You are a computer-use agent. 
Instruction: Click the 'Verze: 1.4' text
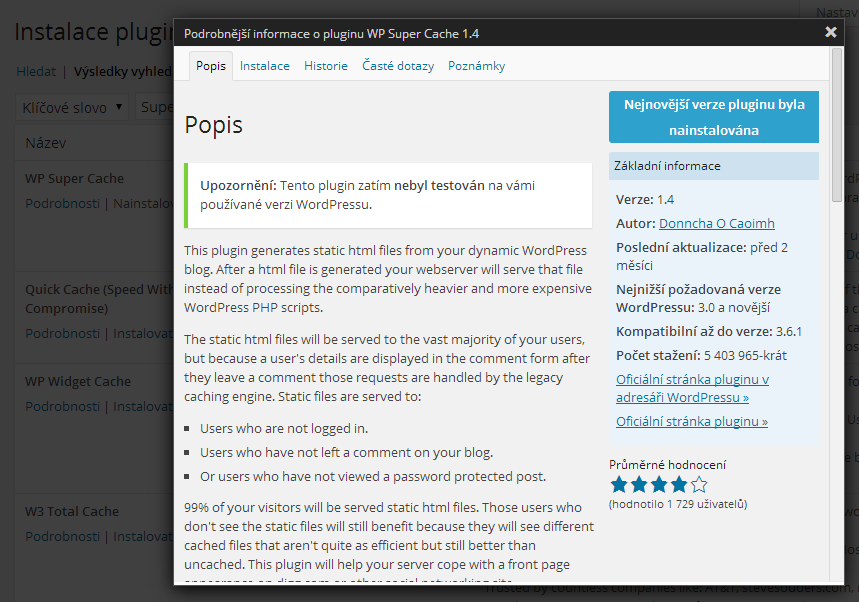645,199
